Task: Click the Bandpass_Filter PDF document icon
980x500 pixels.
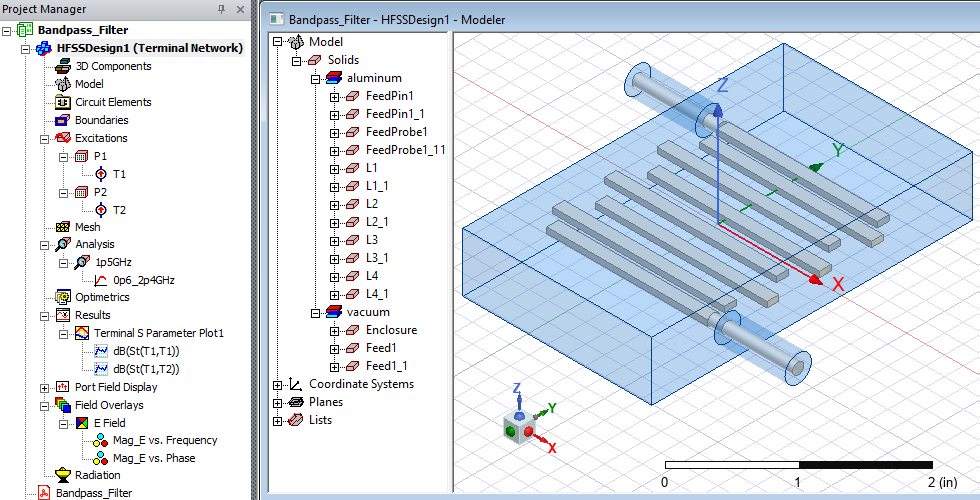Action: (x=44, y=492)
